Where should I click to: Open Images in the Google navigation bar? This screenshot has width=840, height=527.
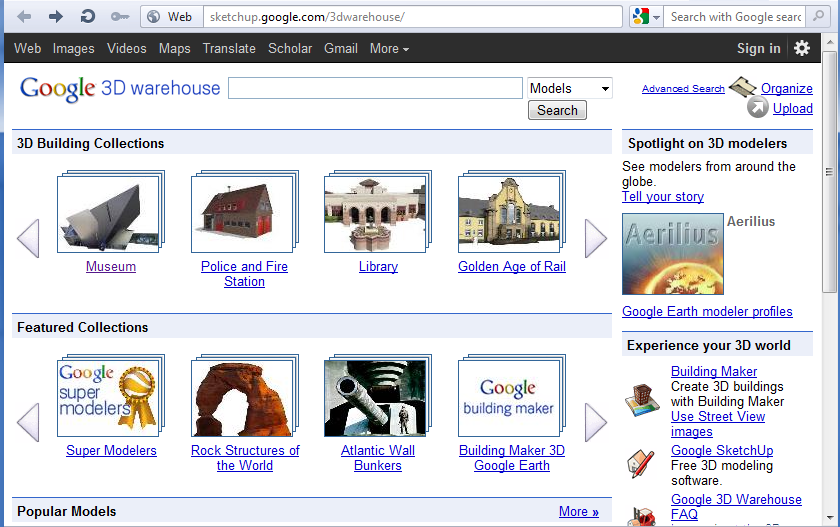[x=73, y=48]
